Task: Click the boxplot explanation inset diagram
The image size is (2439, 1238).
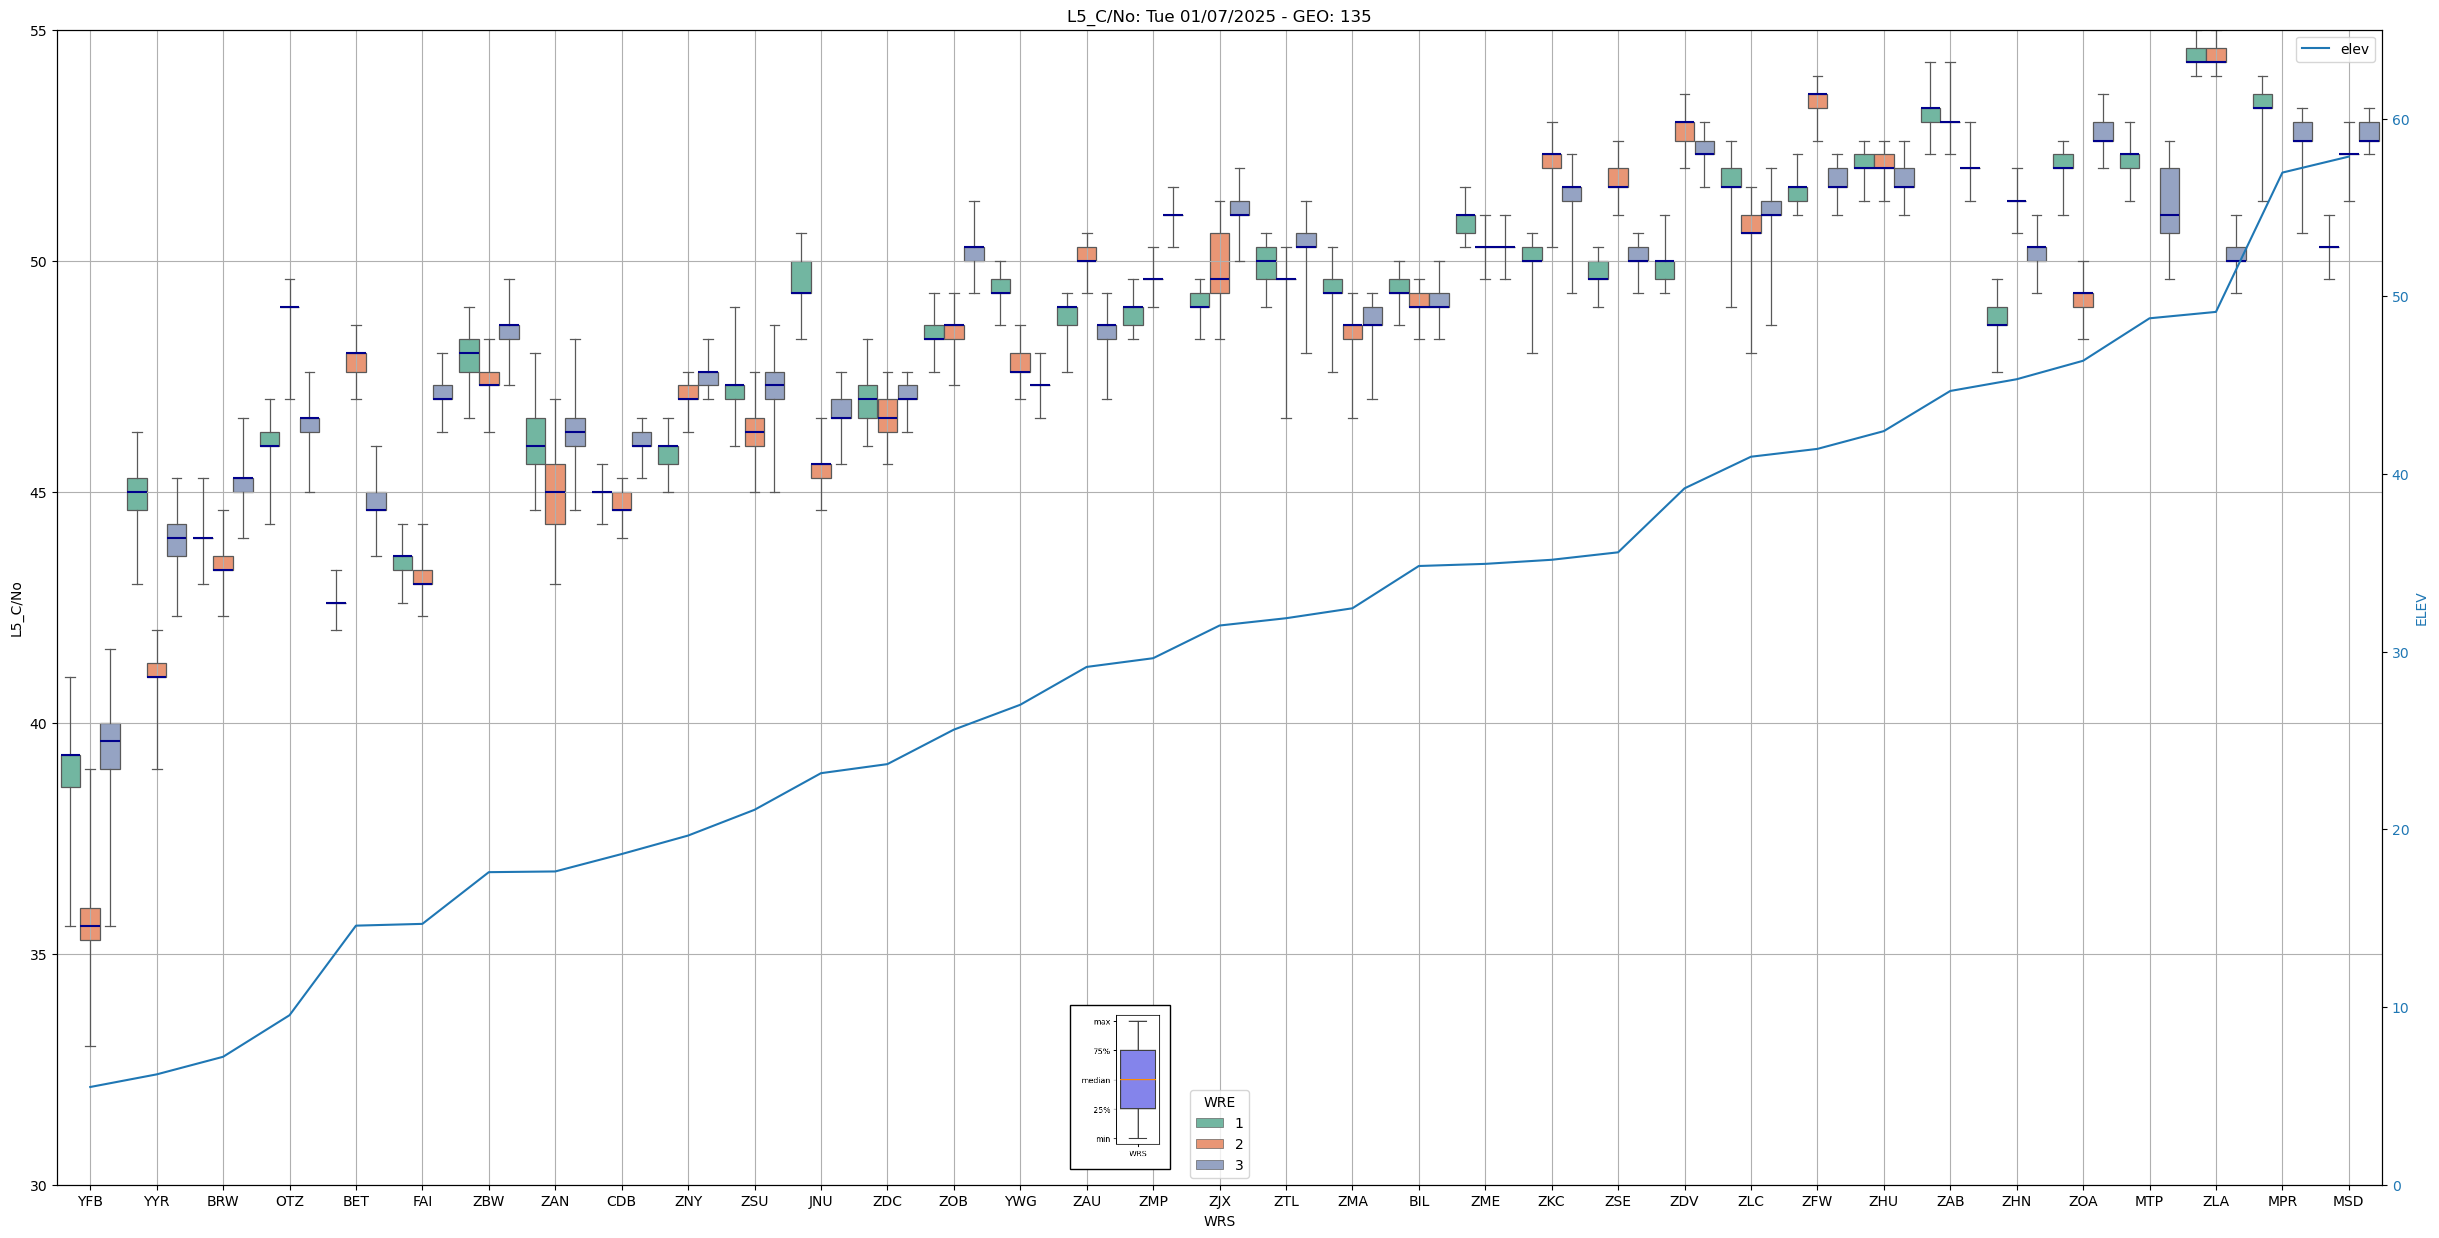Action: (1120, 1087)
